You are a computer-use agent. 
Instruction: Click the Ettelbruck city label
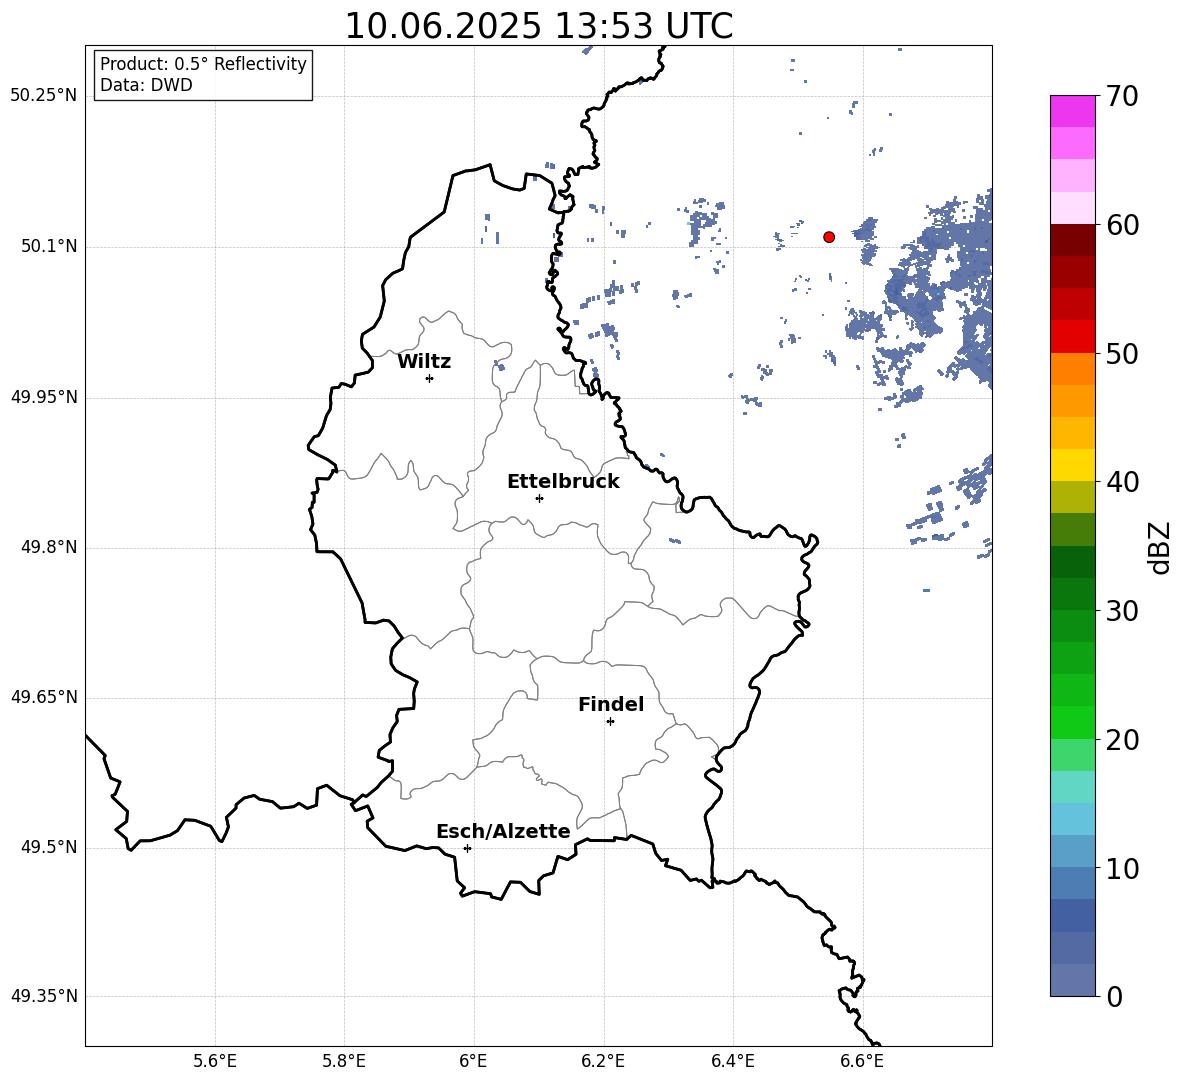coord(563,482)
